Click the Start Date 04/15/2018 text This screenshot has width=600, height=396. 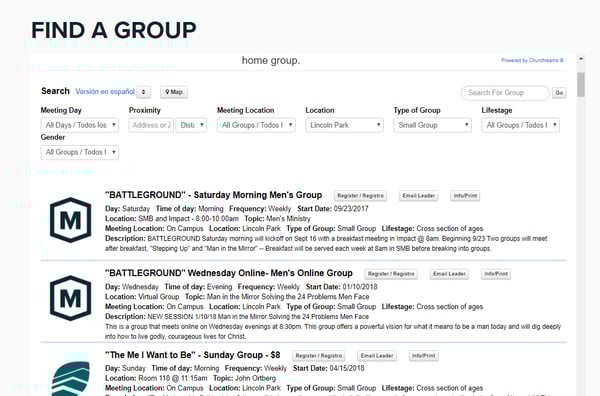329,368
